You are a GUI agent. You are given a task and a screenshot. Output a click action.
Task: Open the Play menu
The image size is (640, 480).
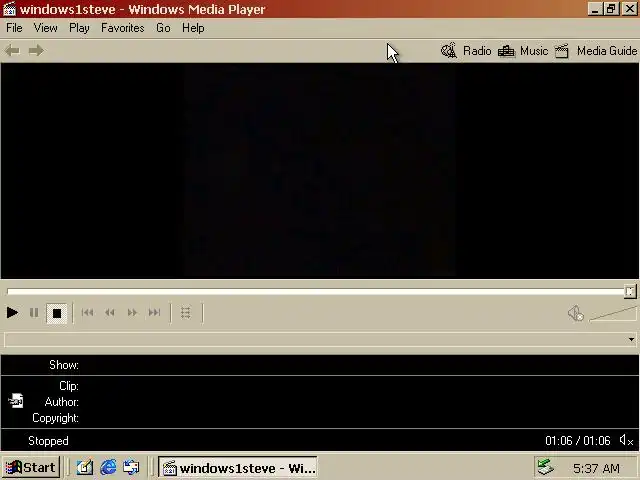(x=79, y=28)
